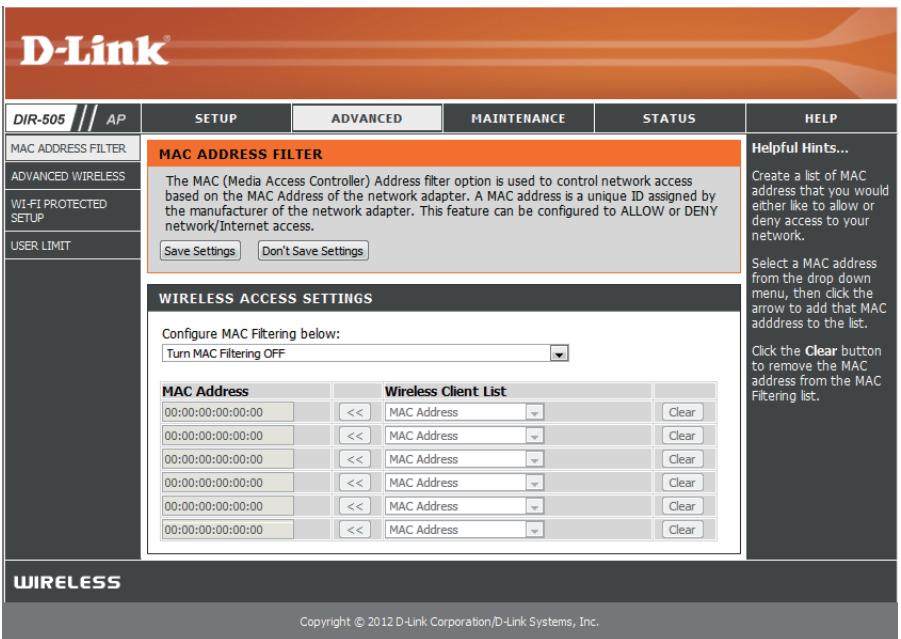Open the HELP tab
Screen dimensions: 901x639
click(x=821, y=118)
